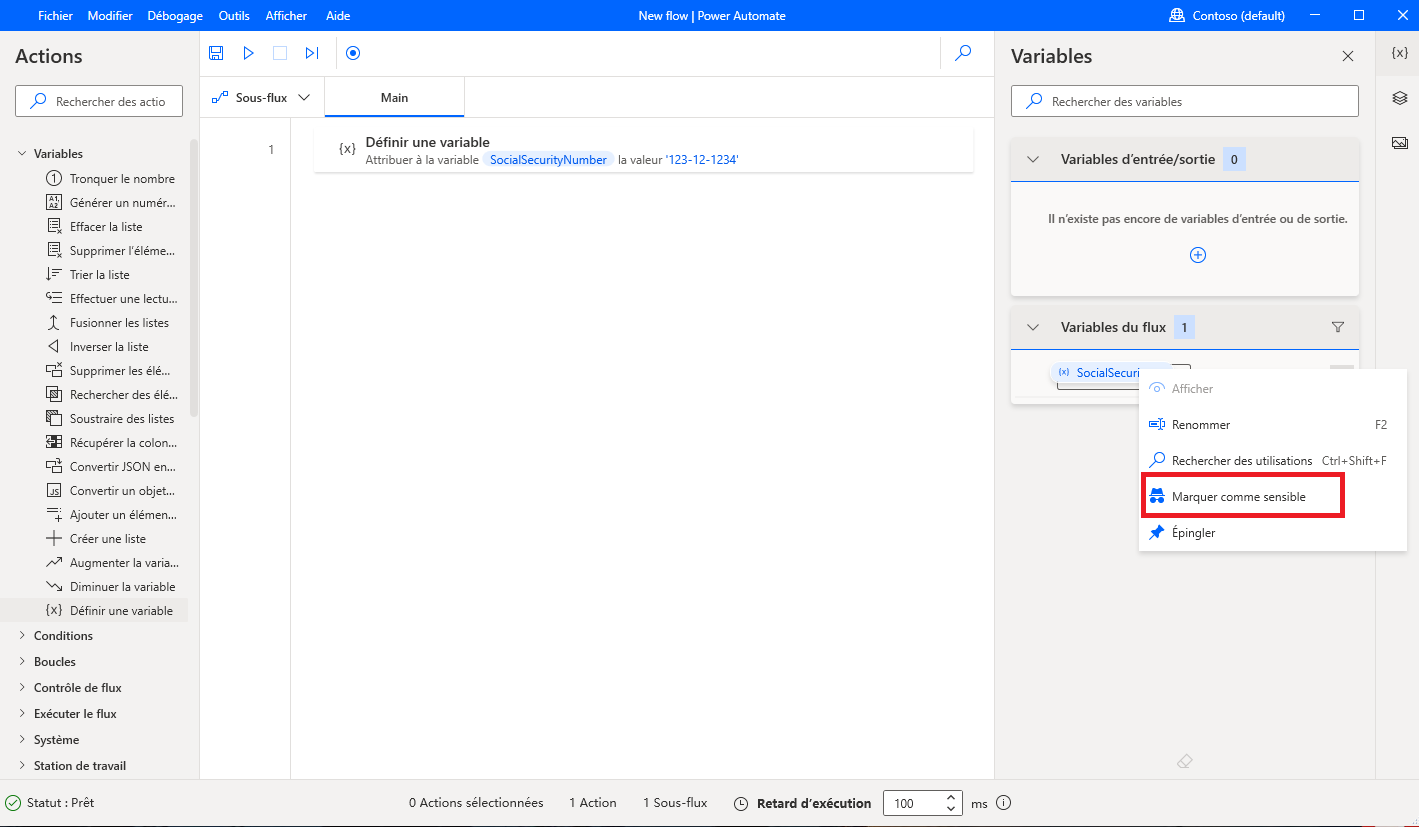Run the current flow
The width and height of the screenshot is (1419, 827).
coord(248,52)
